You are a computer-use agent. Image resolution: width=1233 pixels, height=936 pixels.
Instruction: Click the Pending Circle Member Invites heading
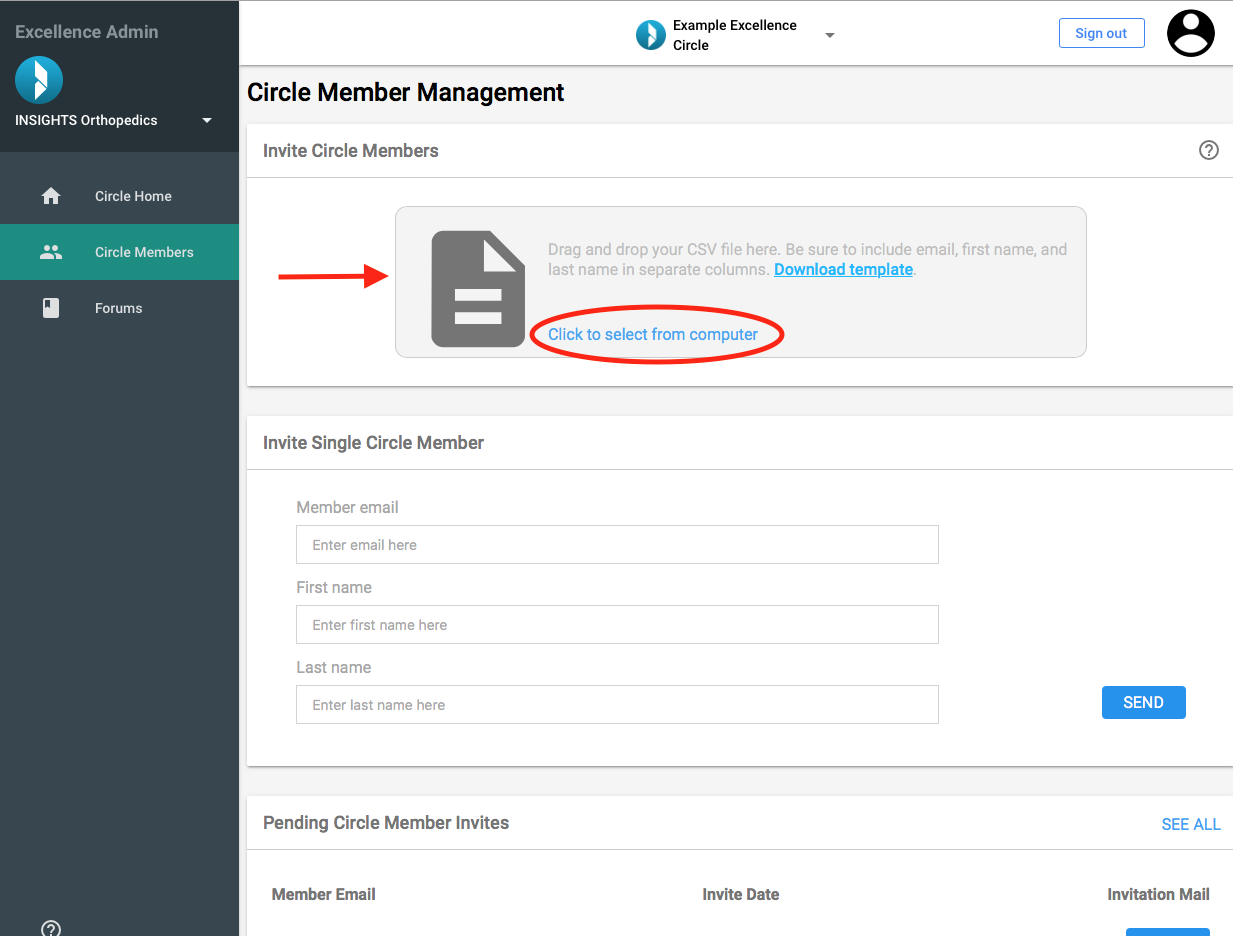386,823
